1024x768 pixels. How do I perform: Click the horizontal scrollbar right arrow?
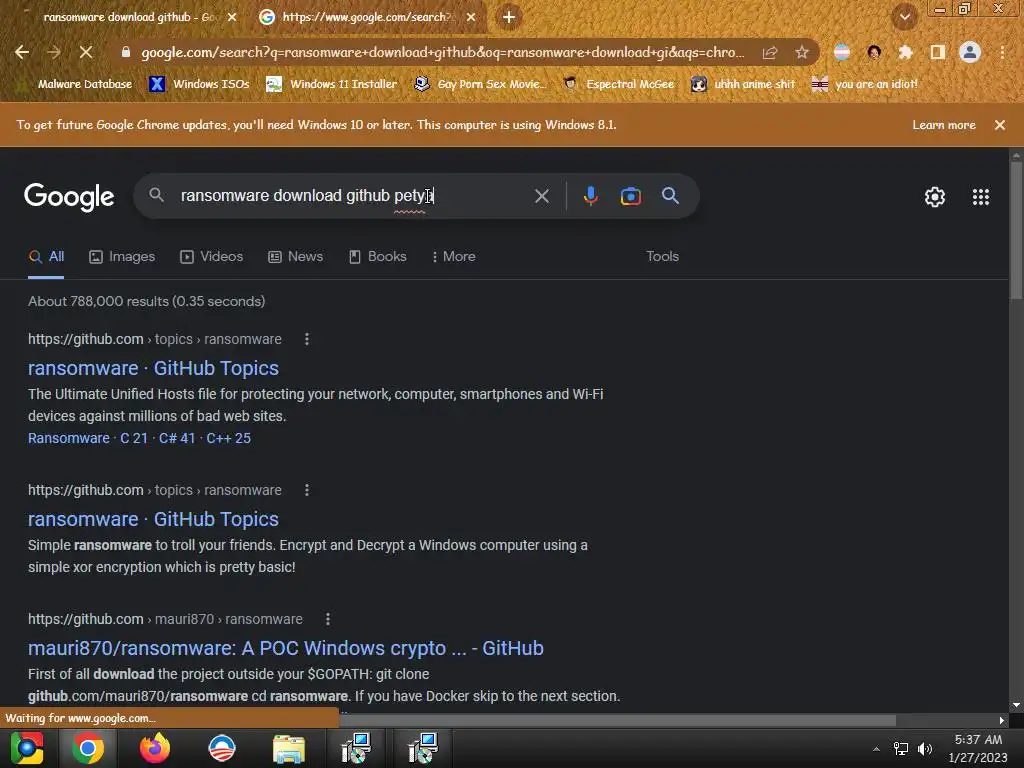coord(1002,720)
